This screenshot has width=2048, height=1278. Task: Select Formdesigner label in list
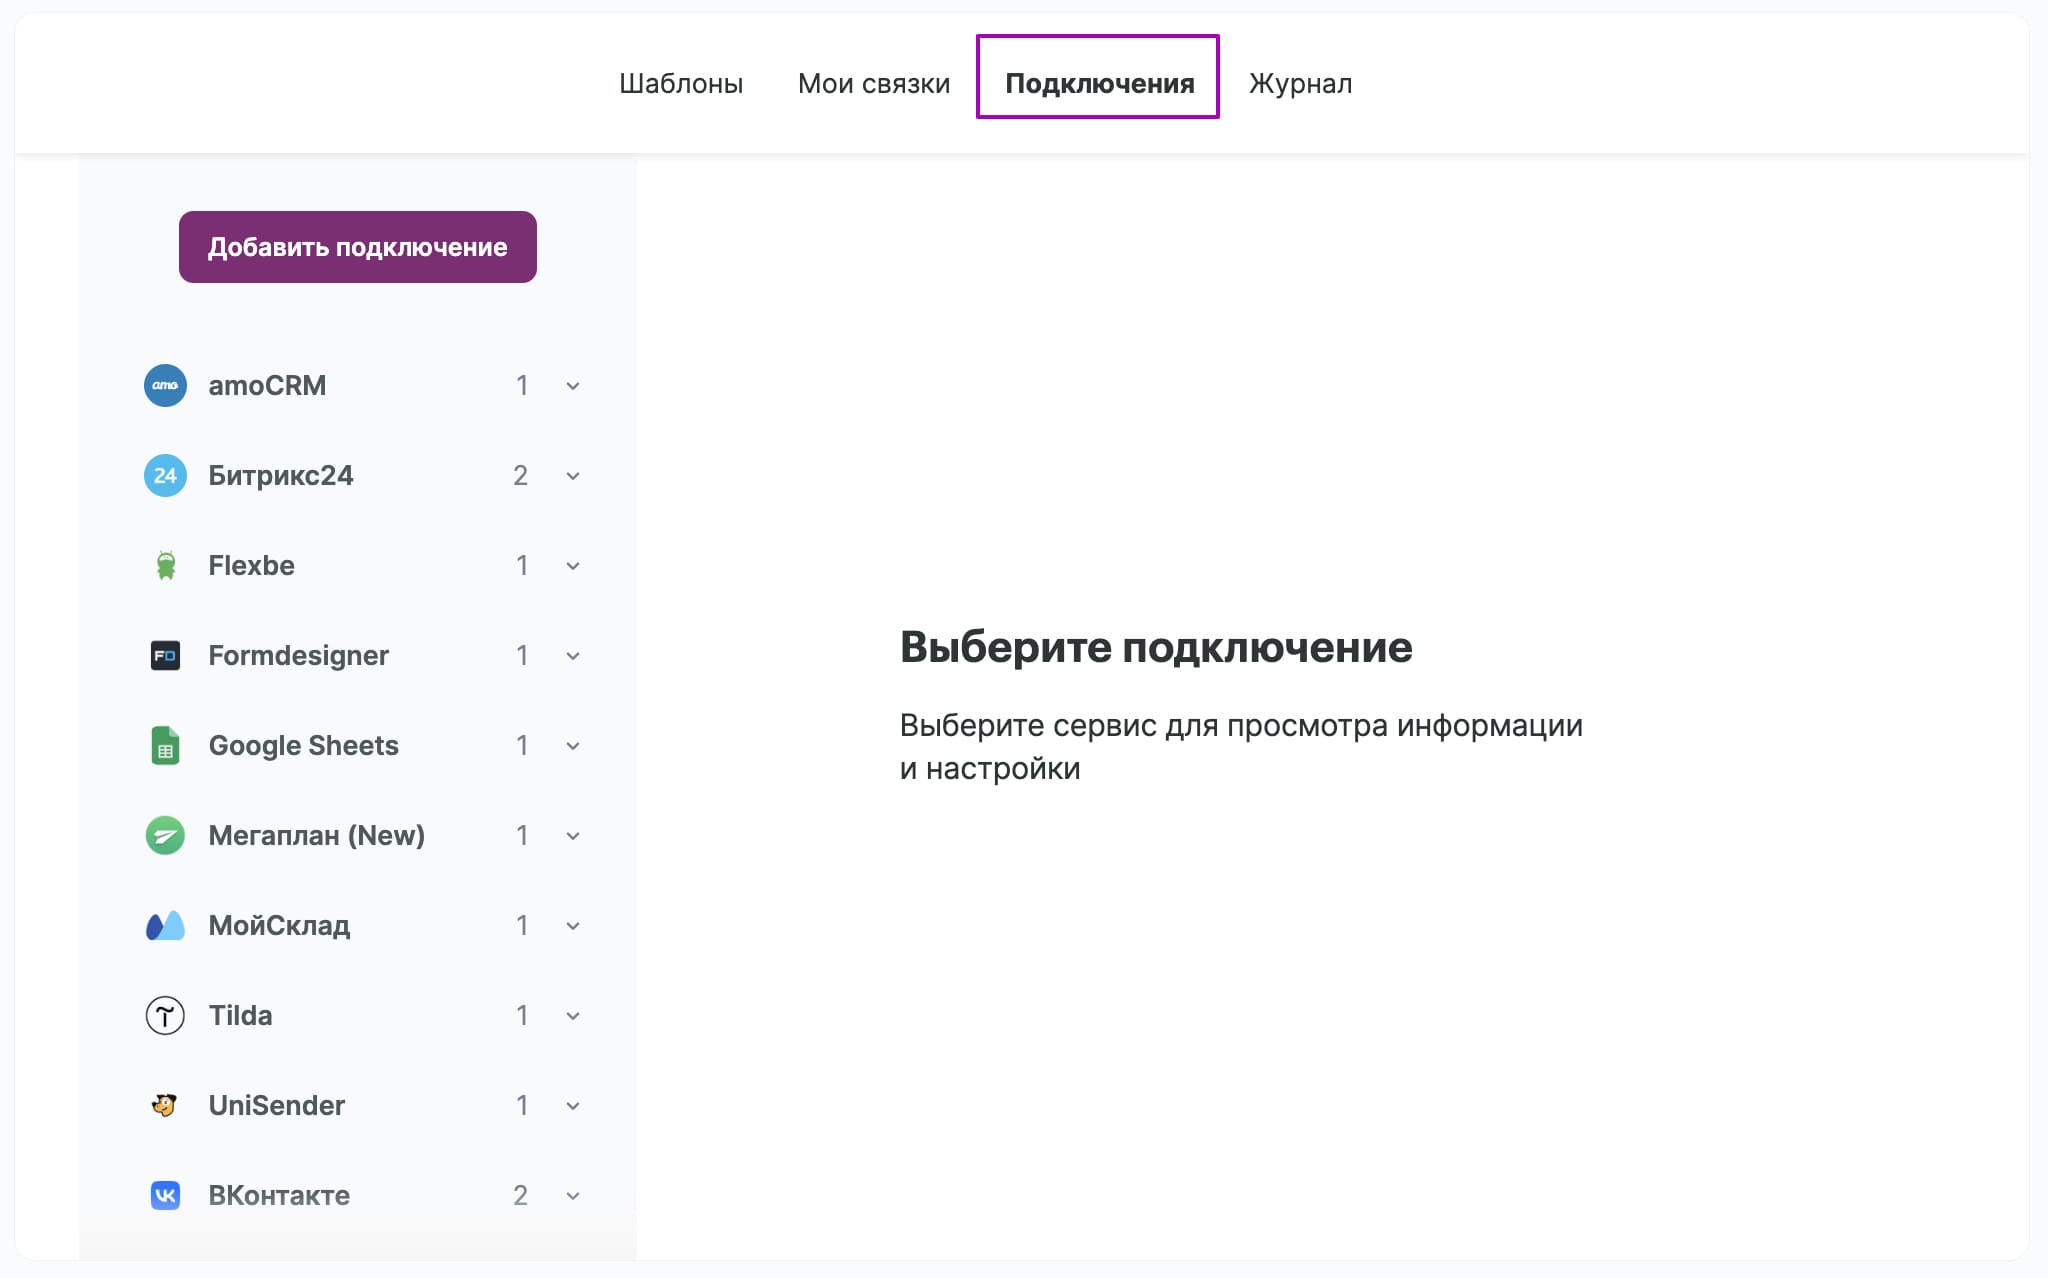pos(298,655)
